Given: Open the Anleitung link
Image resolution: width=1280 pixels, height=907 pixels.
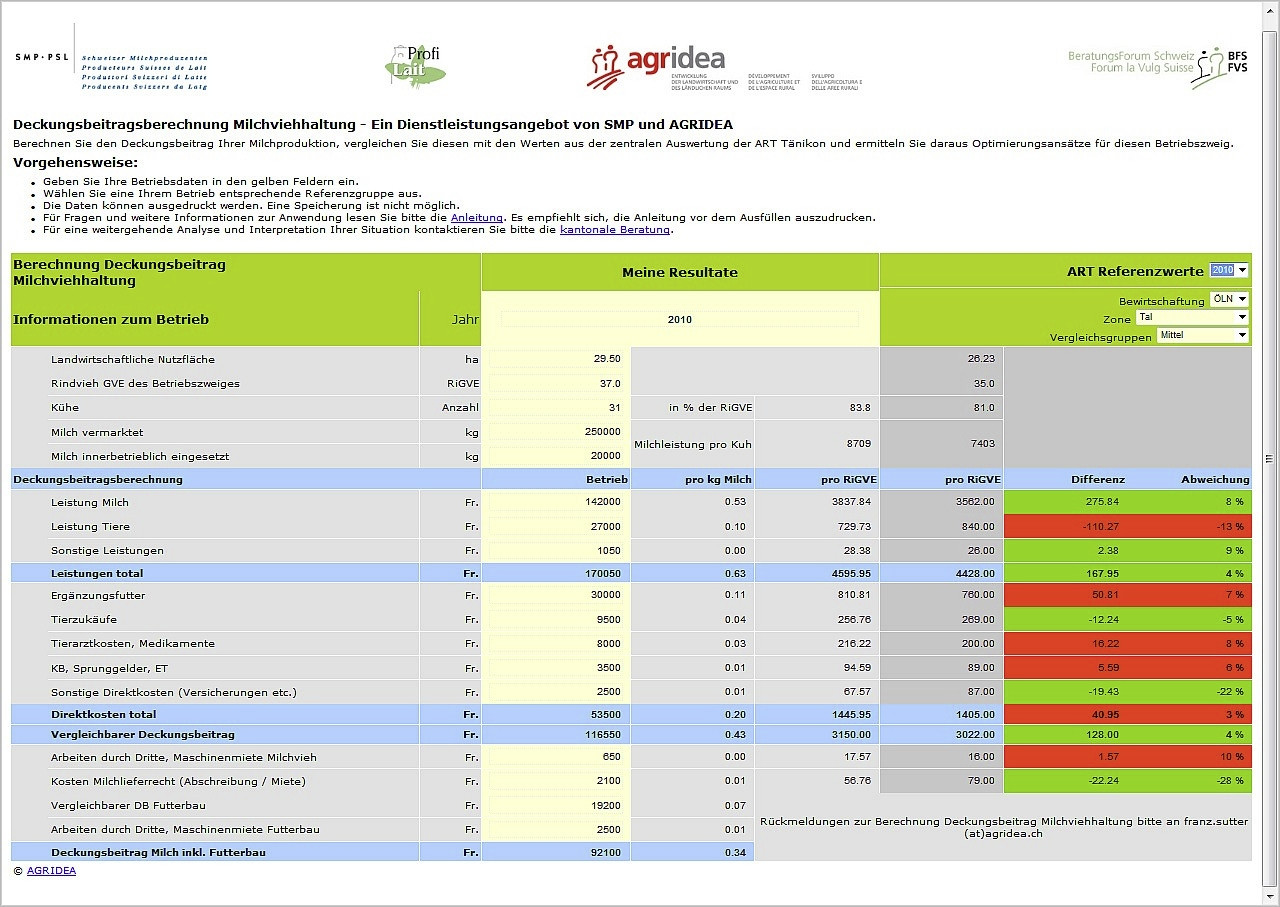Looking at the screenshot, I should point(476,217).
